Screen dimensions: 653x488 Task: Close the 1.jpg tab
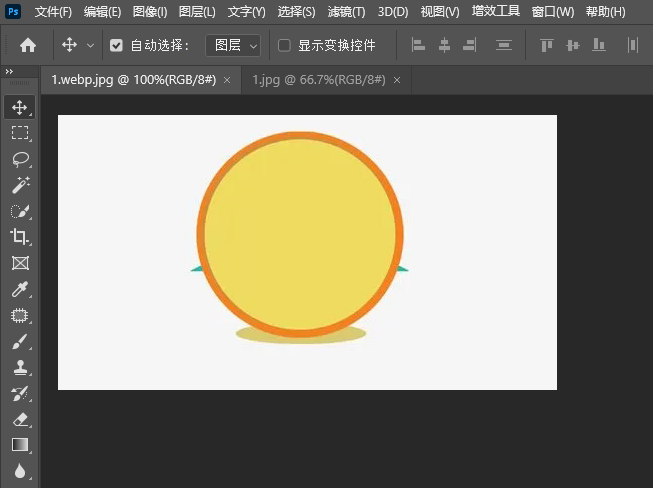pyautogui.click(x=397, y=80)
